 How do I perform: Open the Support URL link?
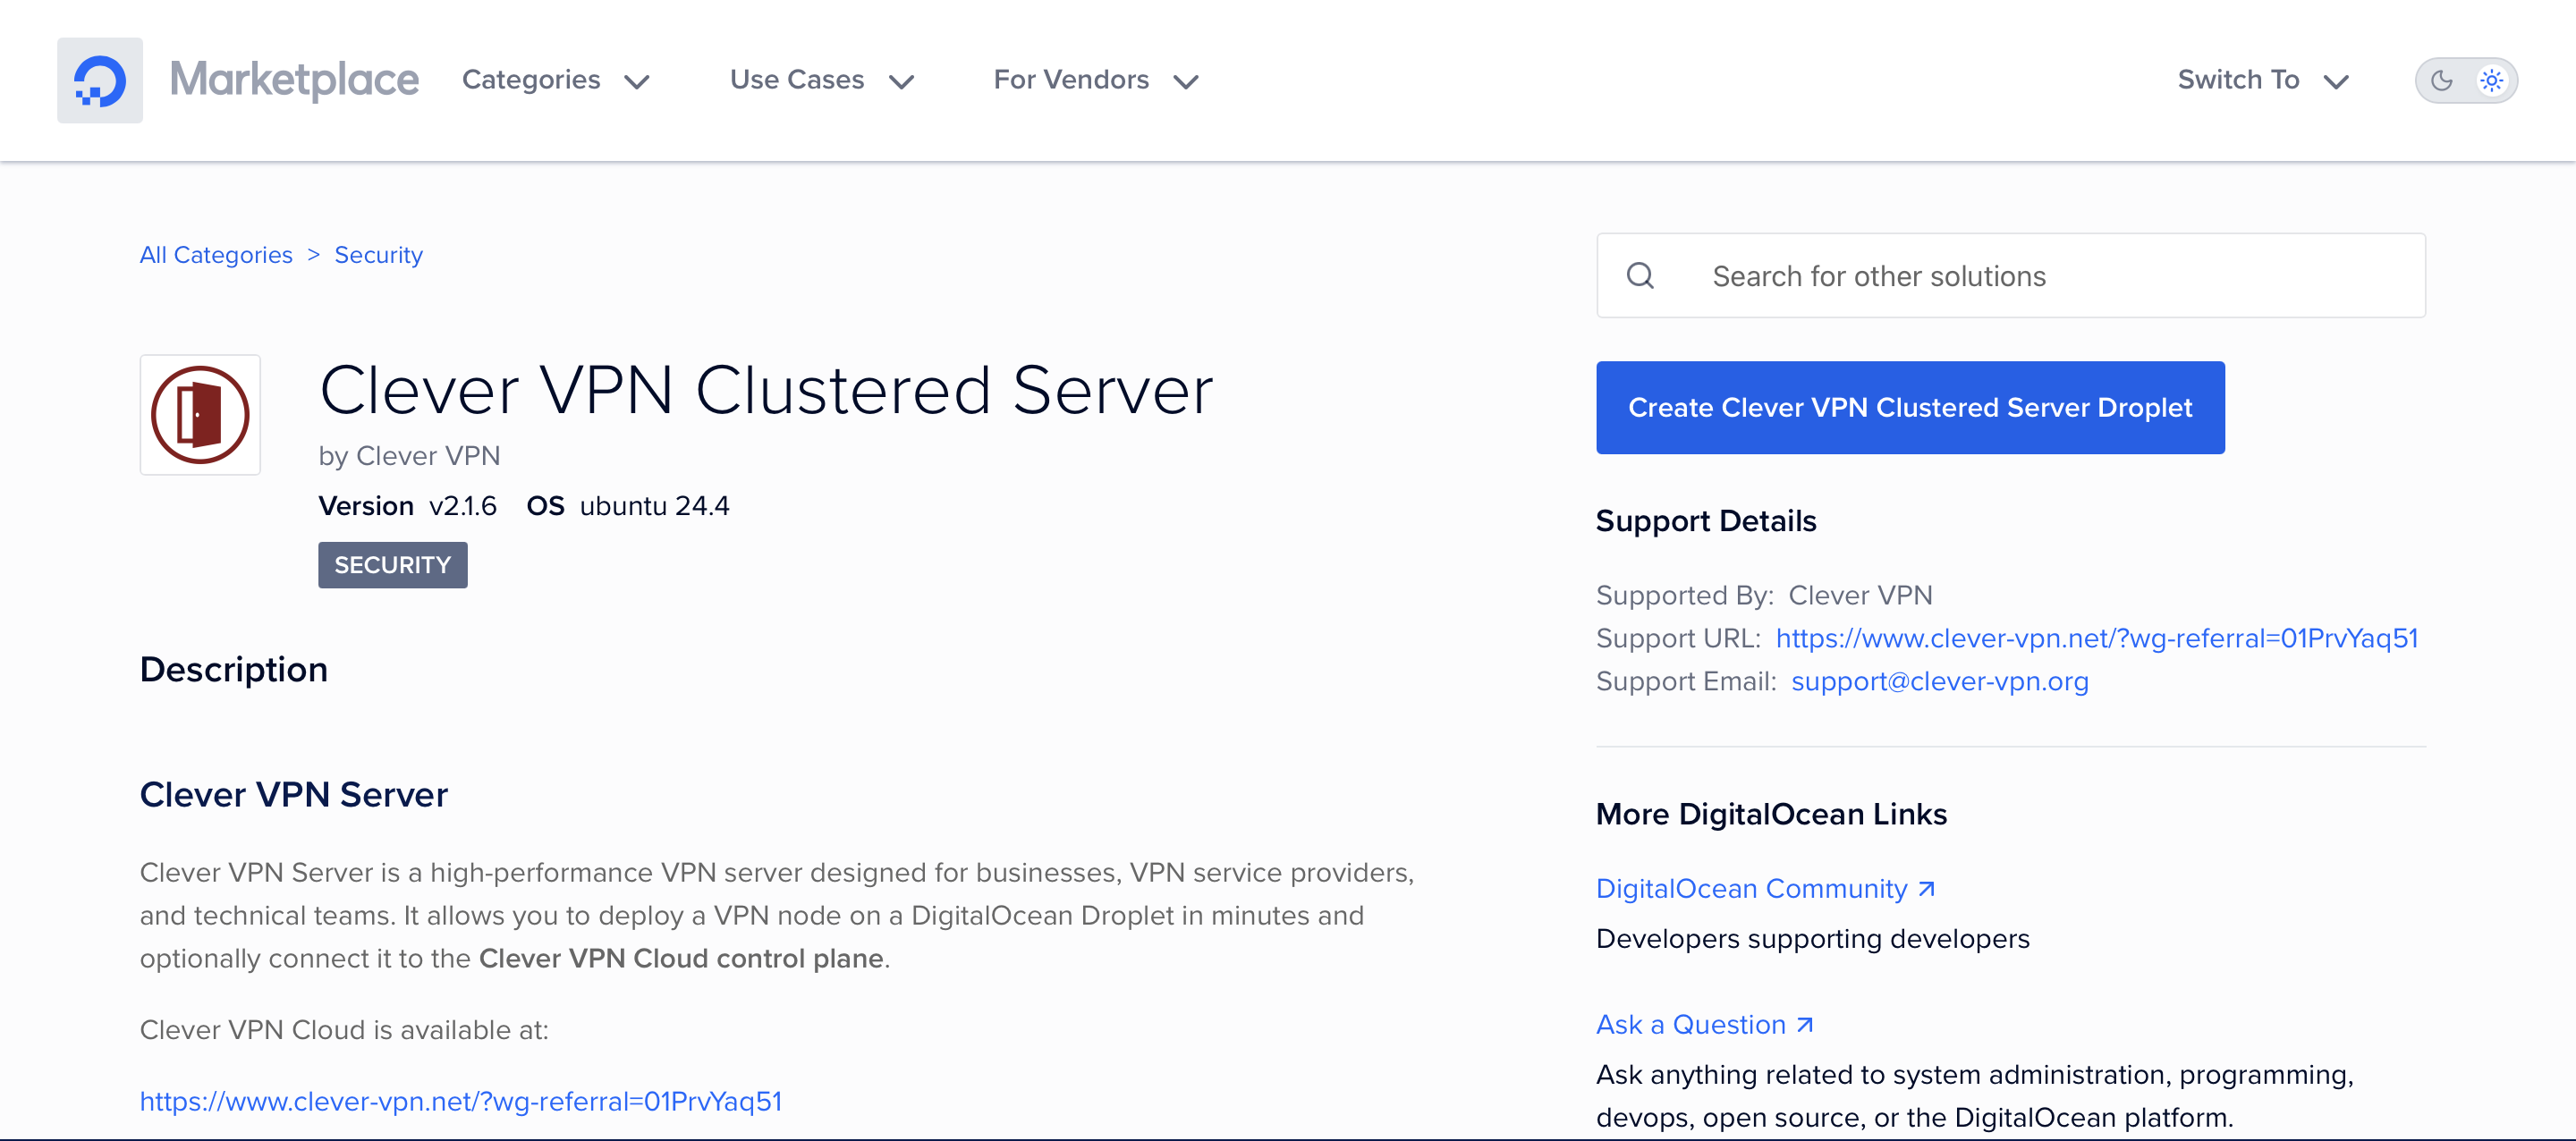(x=2096, y=638)
